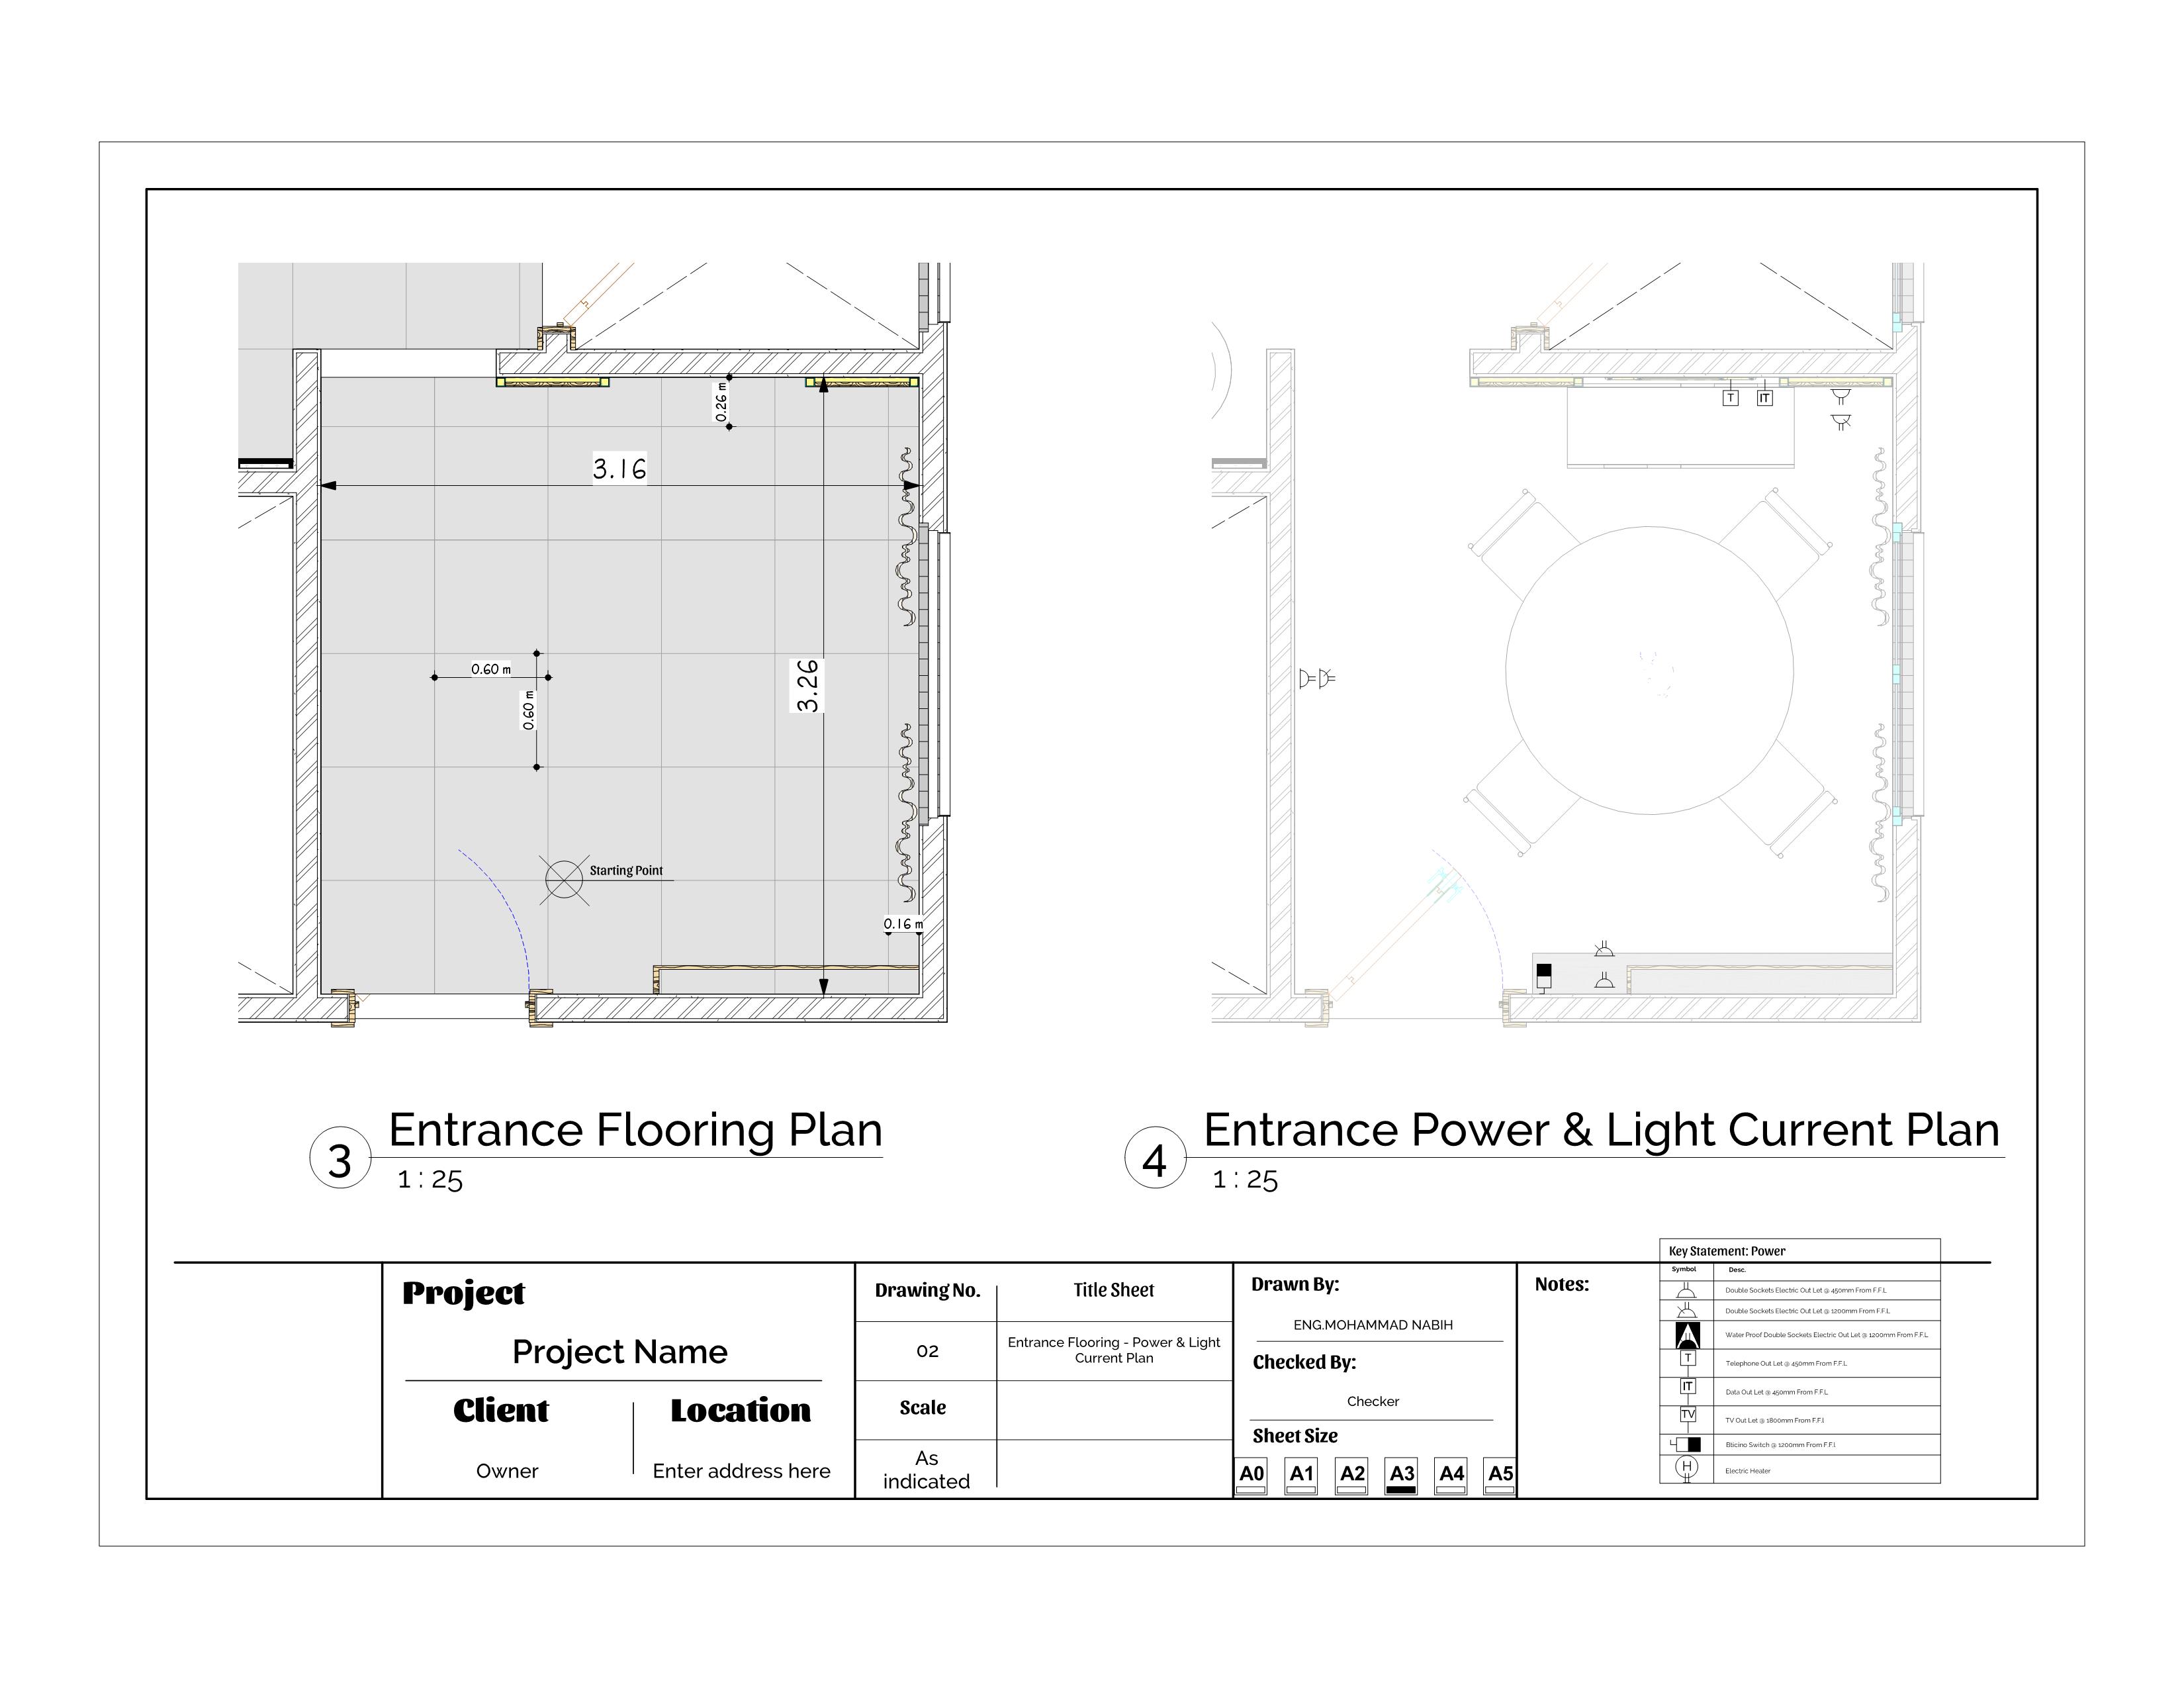Click the 3.26 vertical dimension label

coord(807,685)
